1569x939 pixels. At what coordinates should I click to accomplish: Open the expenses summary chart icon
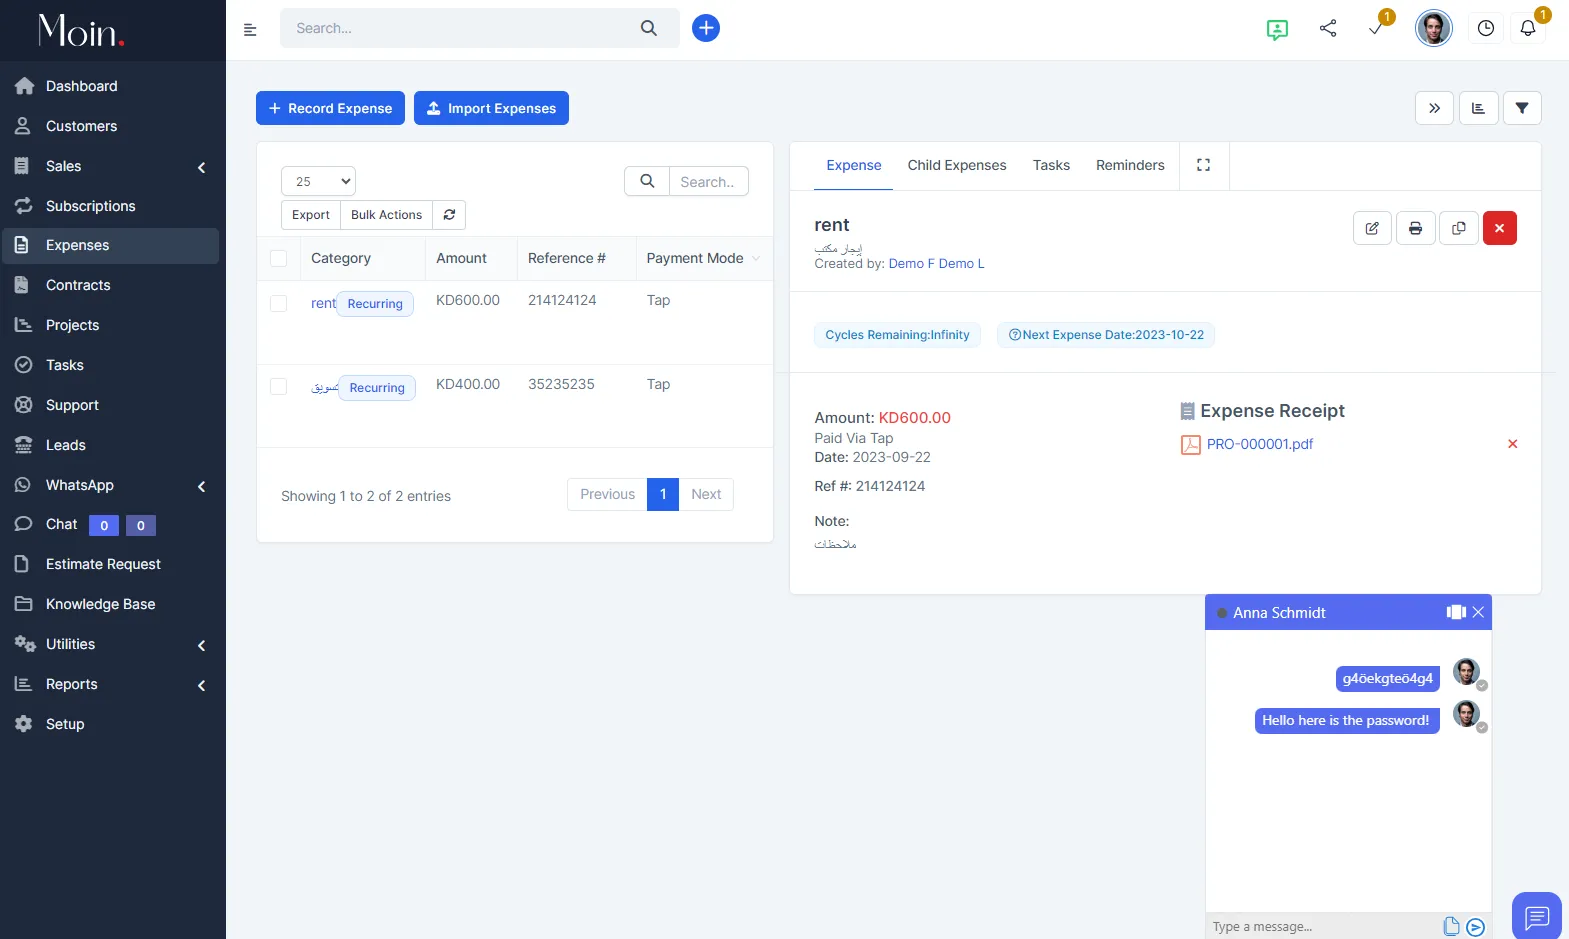point(1478,108)
